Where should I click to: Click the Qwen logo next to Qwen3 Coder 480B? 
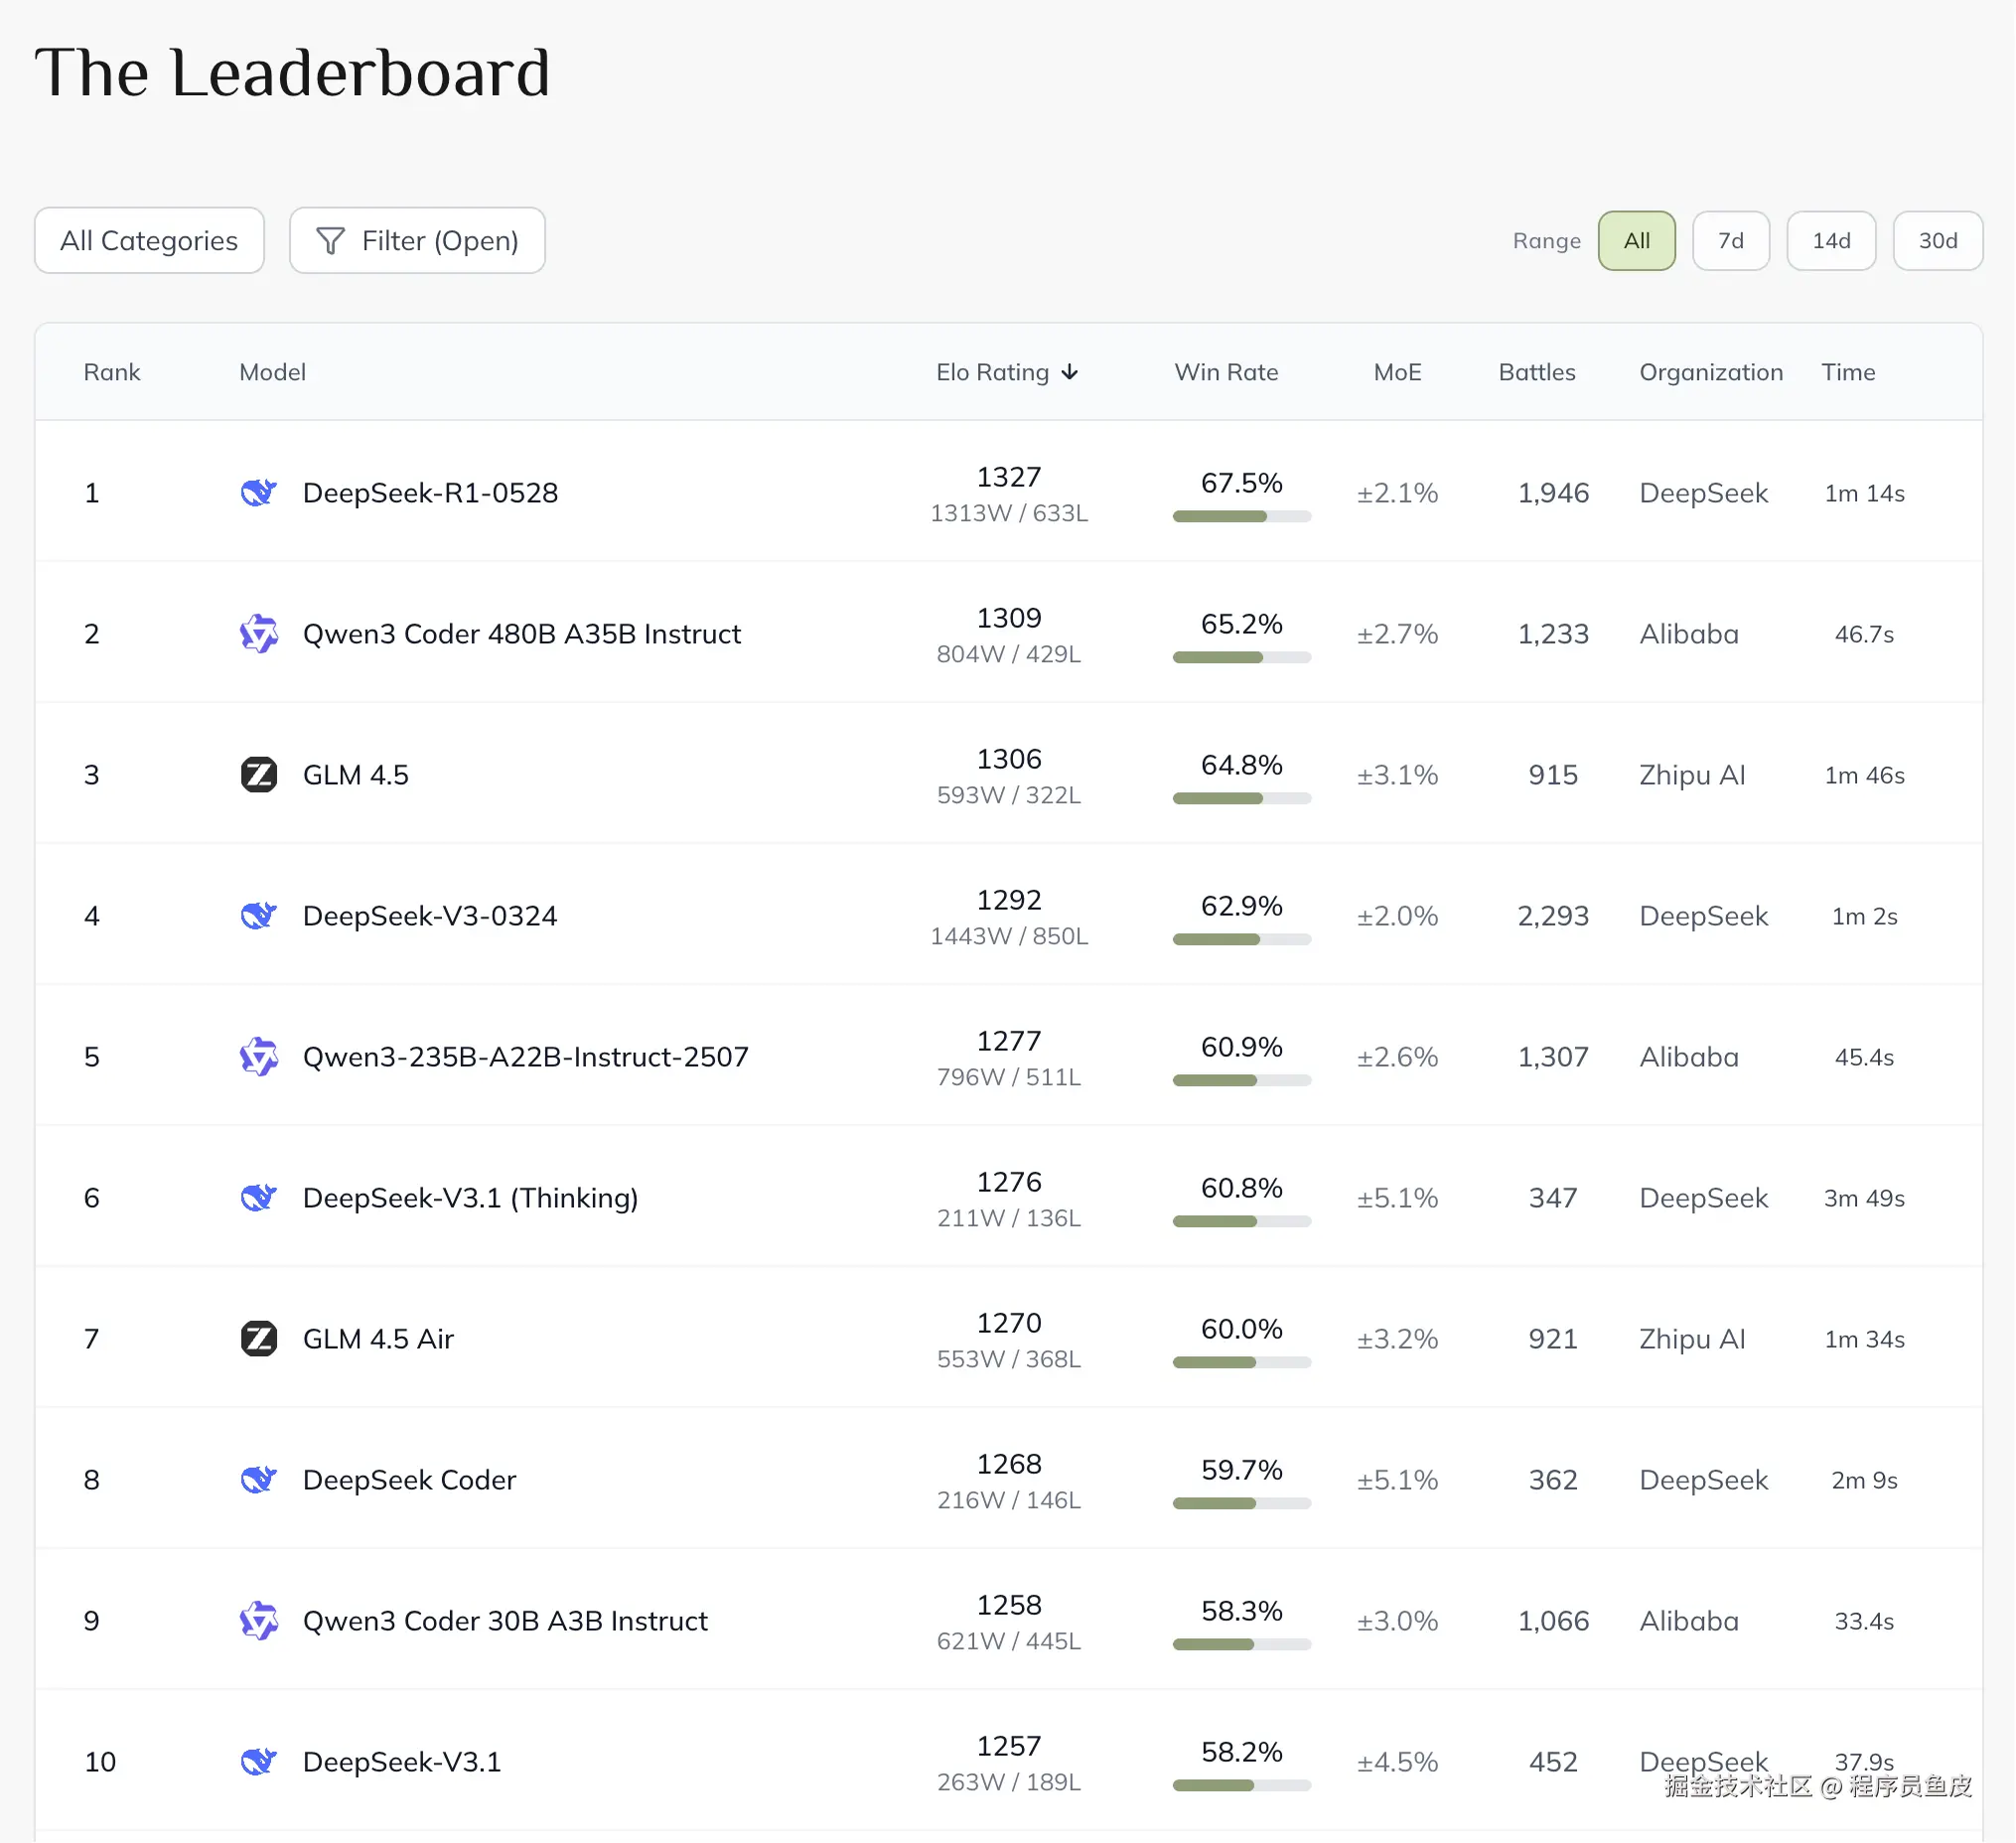[258, 634]
